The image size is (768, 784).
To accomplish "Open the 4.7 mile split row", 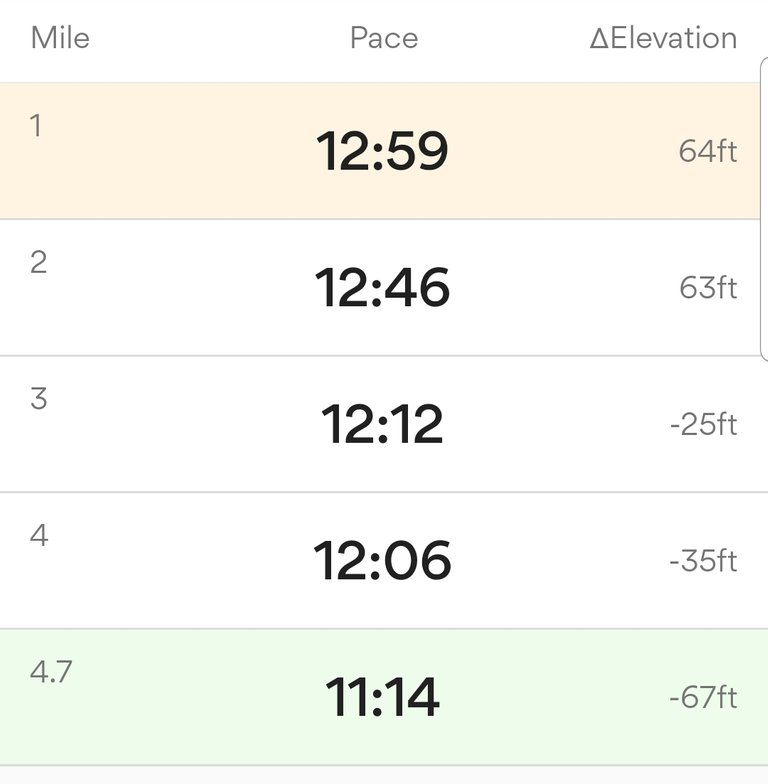I will (384, 697).
